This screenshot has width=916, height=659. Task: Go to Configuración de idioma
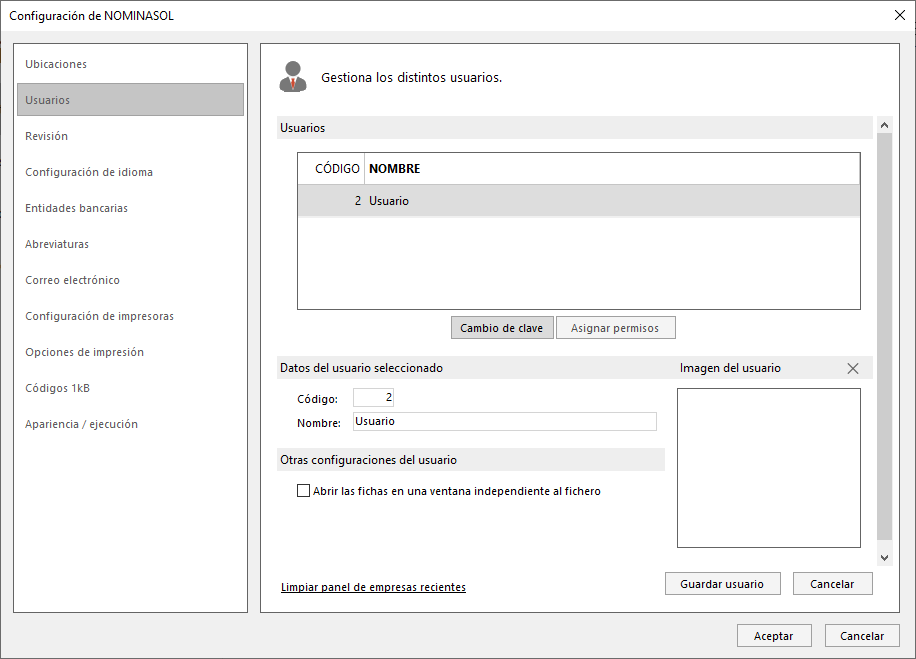click(x=89, y=172)
